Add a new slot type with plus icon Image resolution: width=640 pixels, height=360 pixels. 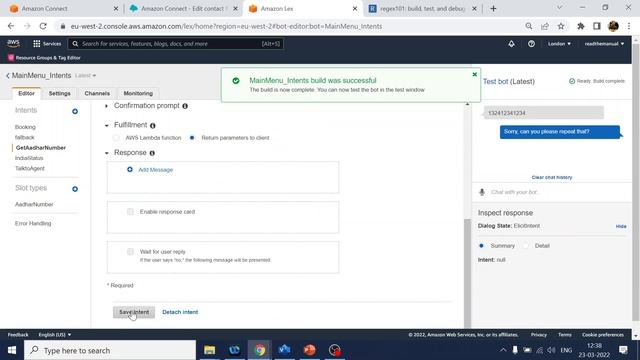[x=75, y=189]
